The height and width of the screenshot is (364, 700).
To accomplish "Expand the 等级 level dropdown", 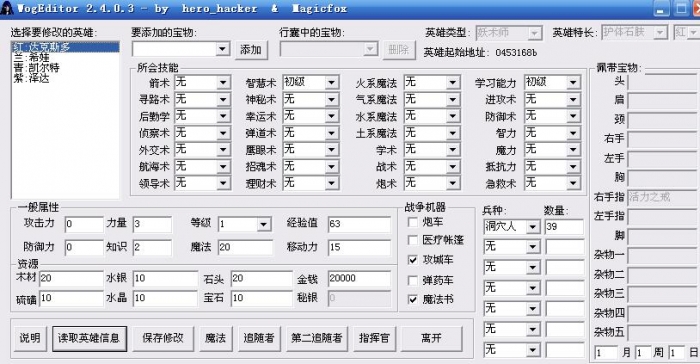I will [x=264, y=224].
